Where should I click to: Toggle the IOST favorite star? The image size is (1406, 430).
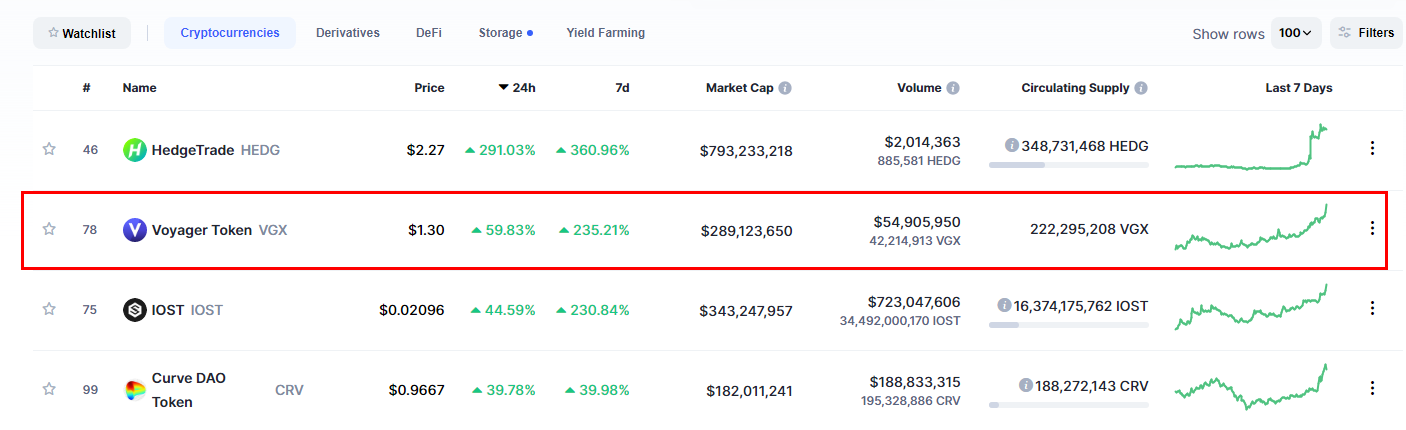tap(49, 309)
